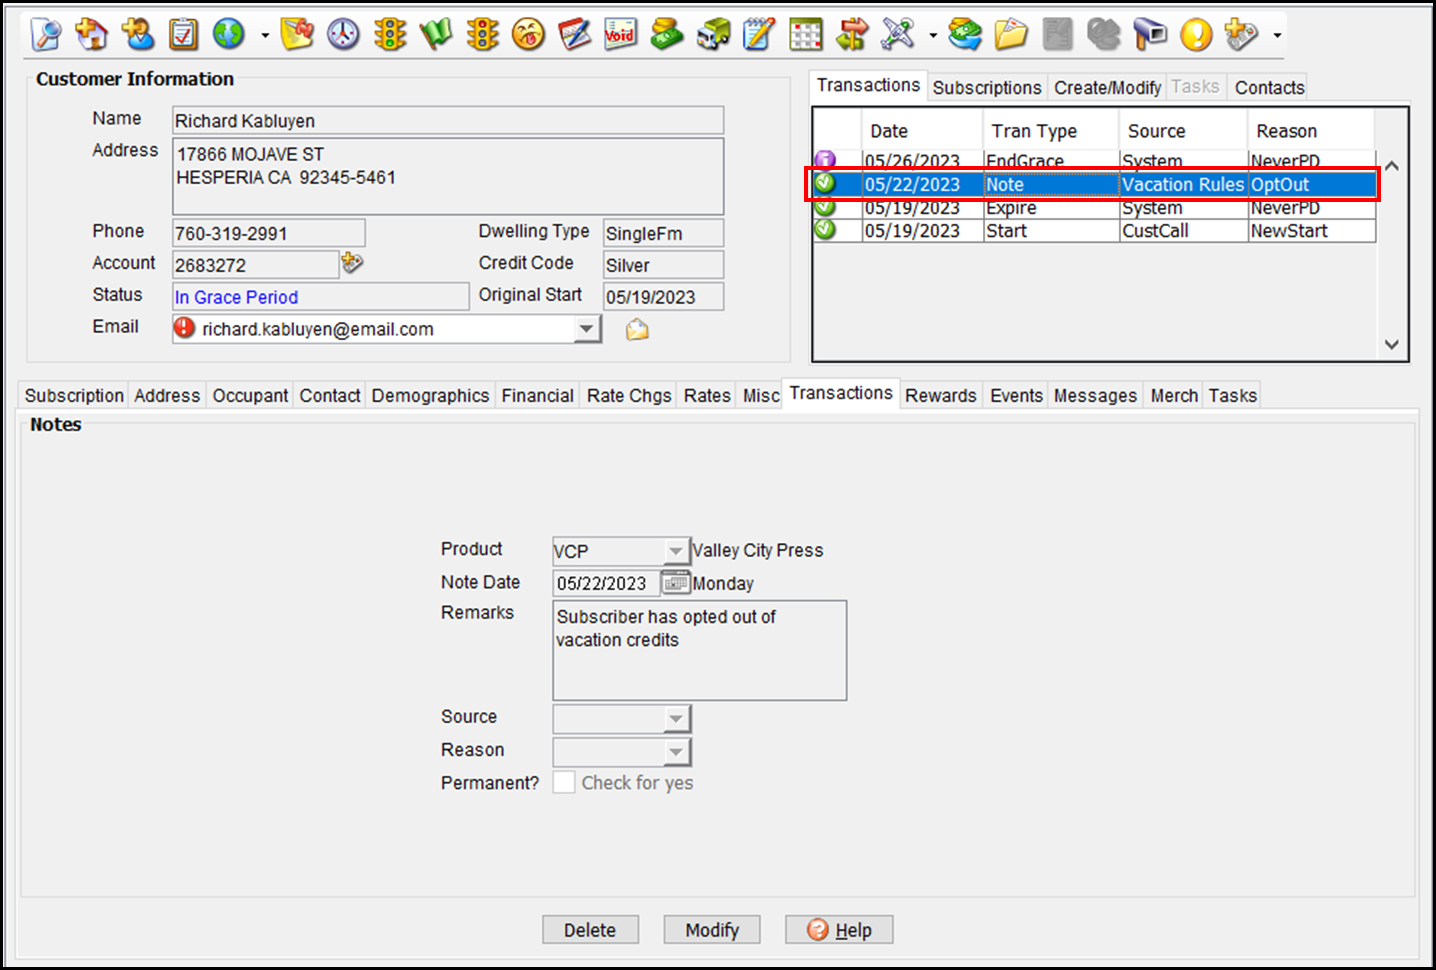Click the Modify button

711,930
